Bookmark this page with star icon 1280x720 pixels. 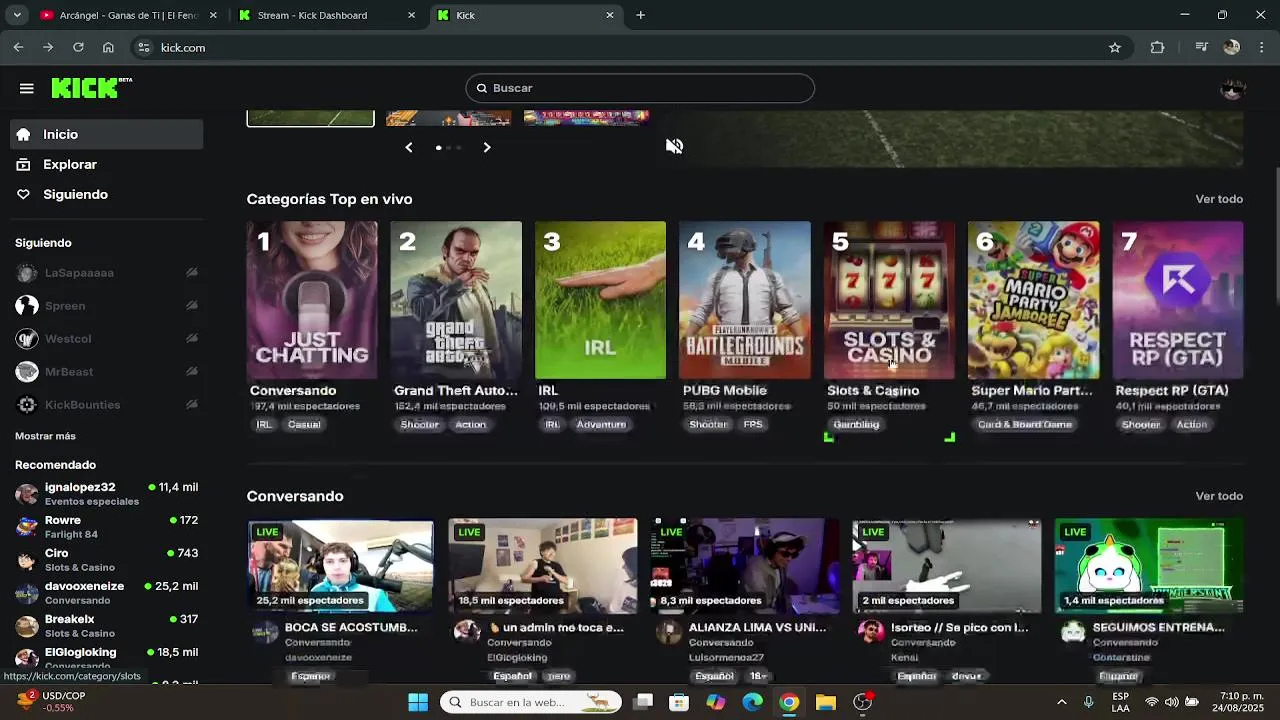pyautogui.click(x=1114, y=47)
